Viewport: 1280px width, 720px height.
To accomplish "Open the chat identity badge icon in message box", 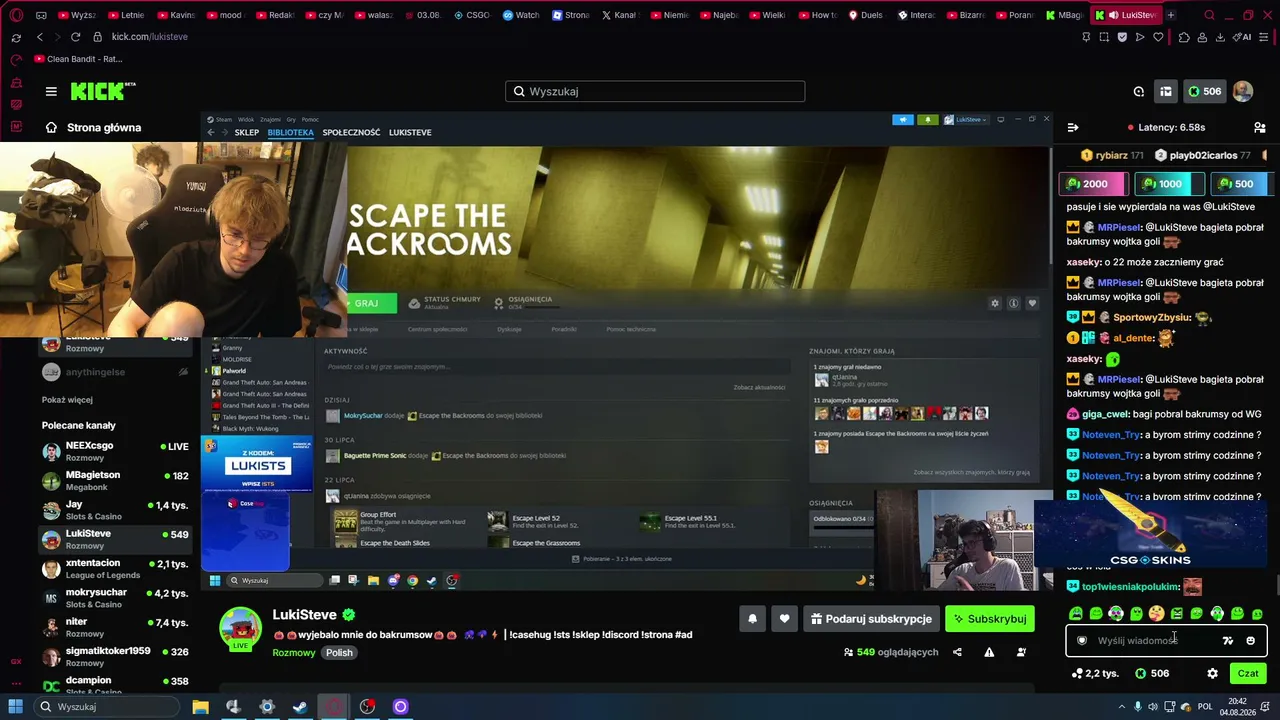I will 1081,640.
